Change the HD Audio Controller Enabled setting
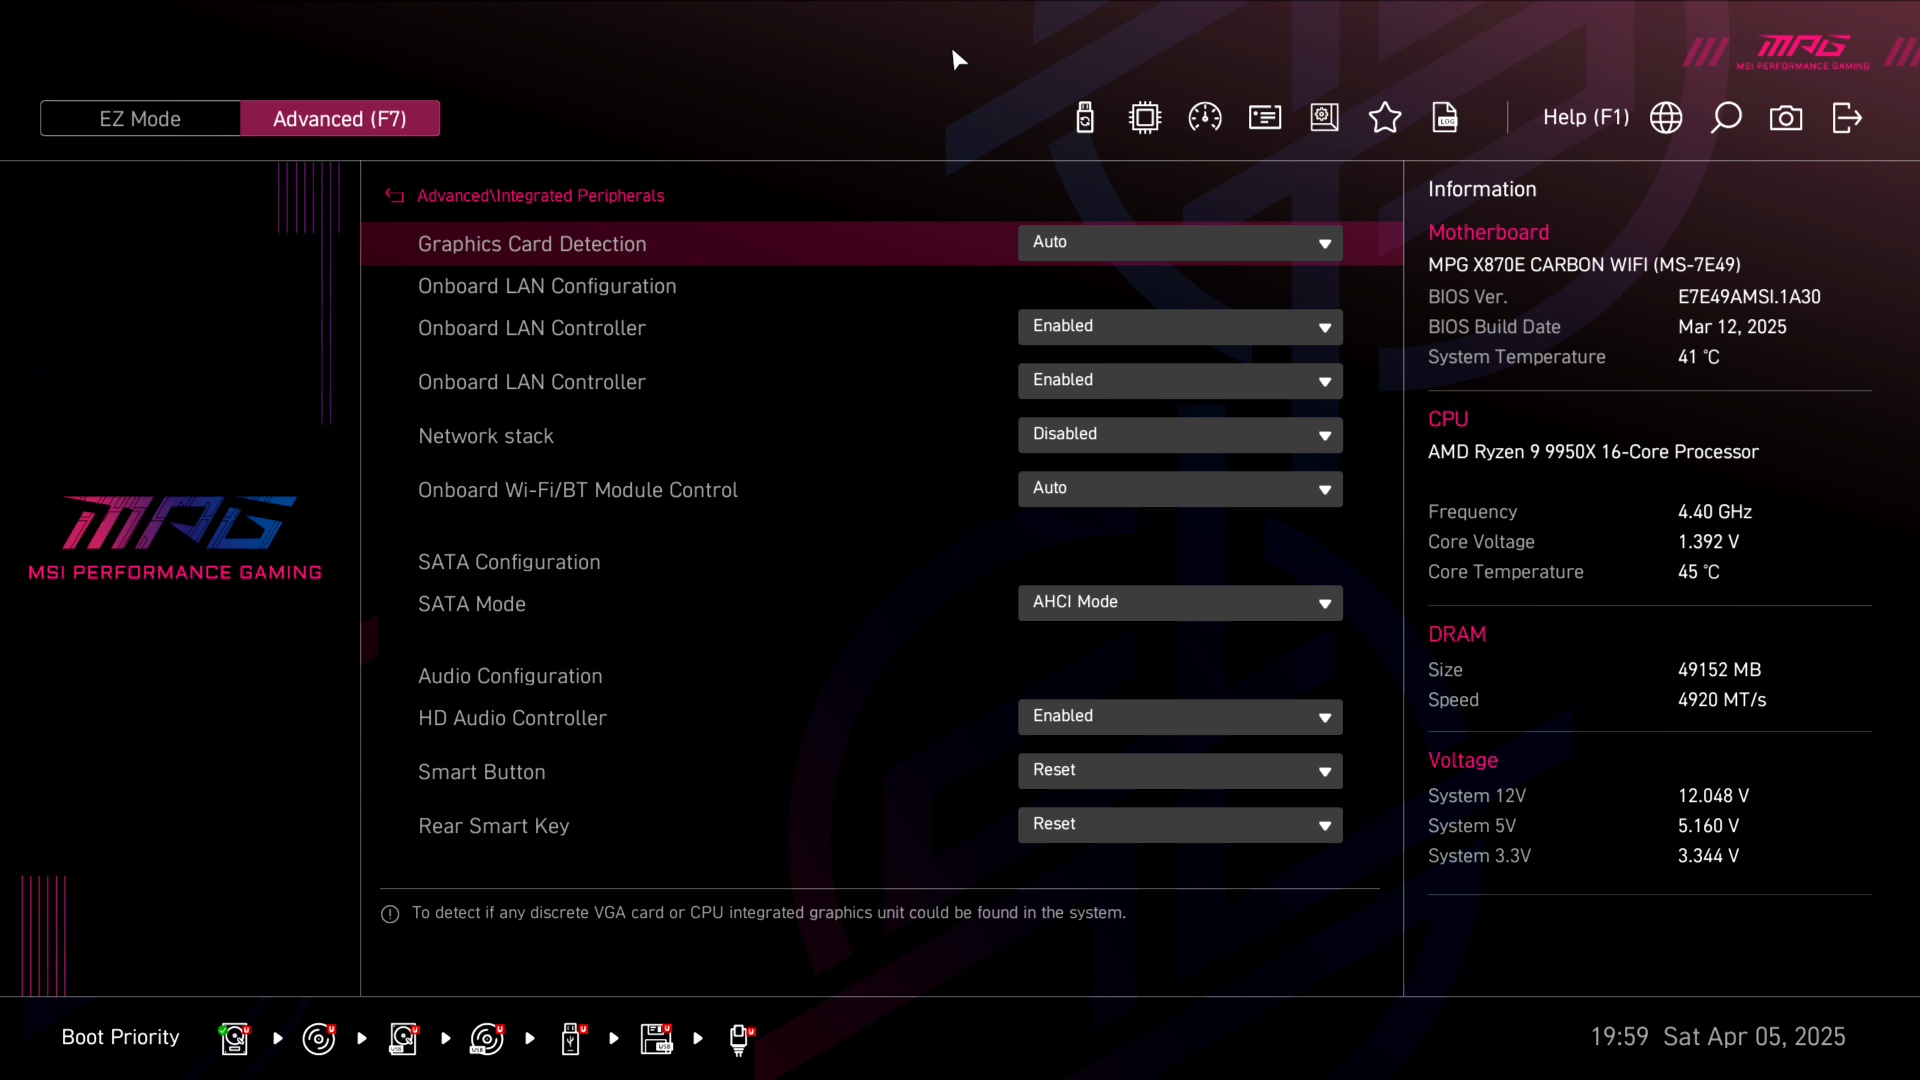 point(1180,717)
